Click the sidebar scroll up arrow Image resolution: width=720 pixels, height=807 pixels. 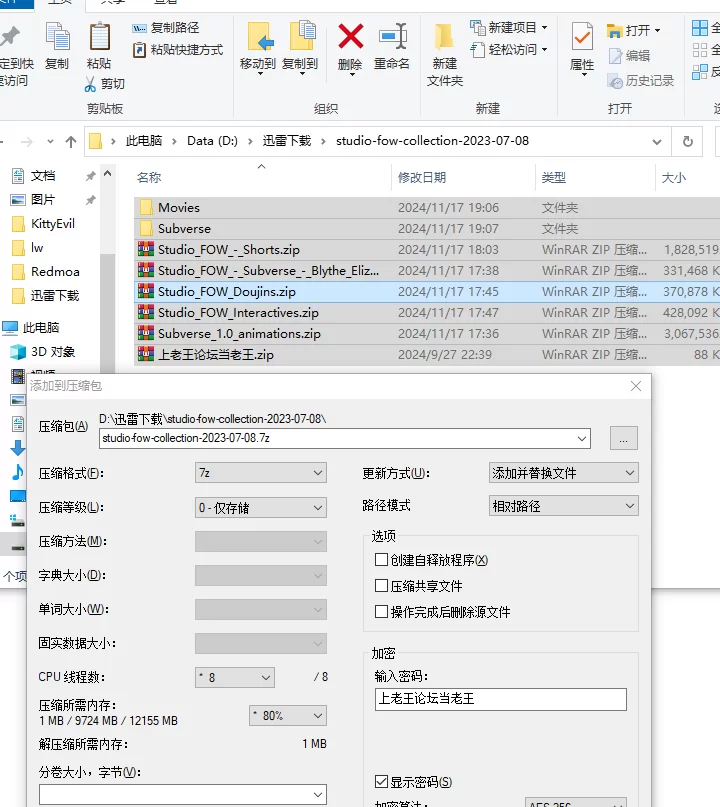click(x=108, y=173)
